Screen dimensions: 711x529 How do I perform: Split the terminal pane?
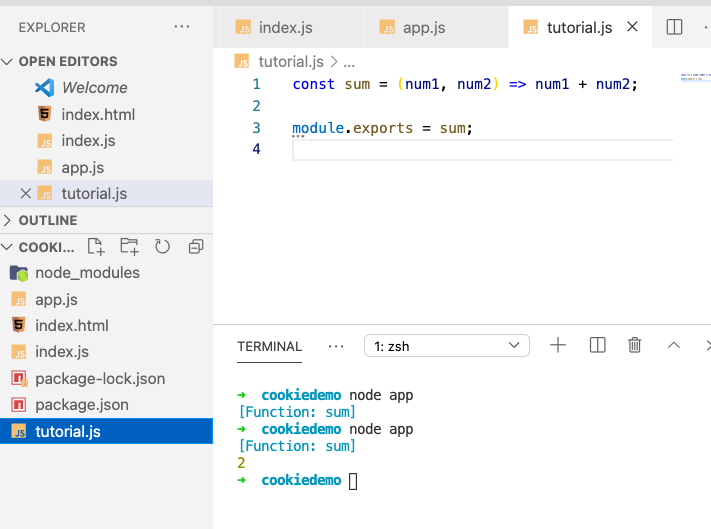[597, 345]
